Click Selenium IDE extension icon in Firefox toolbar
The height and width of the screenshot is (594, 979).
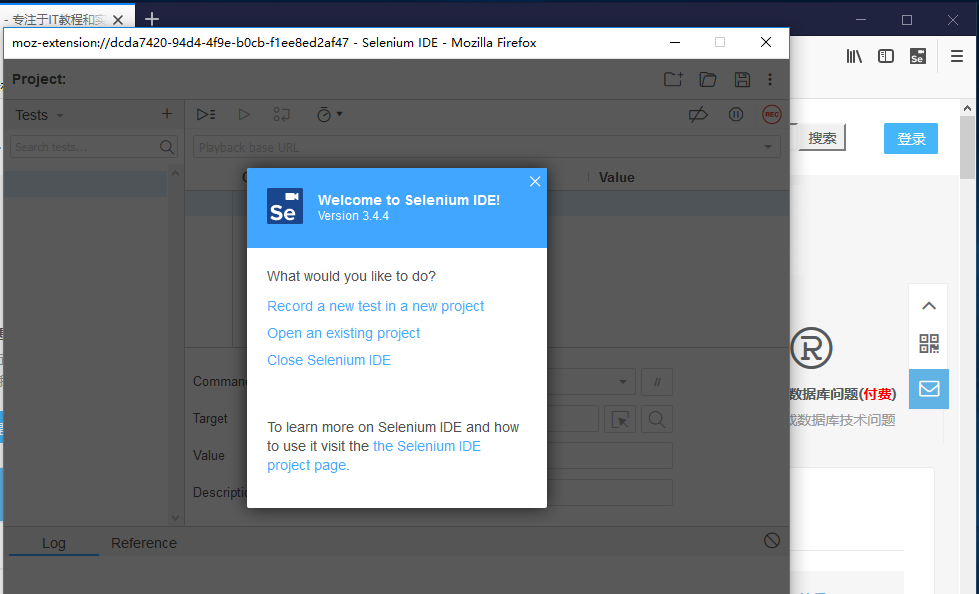pos(918,56)
